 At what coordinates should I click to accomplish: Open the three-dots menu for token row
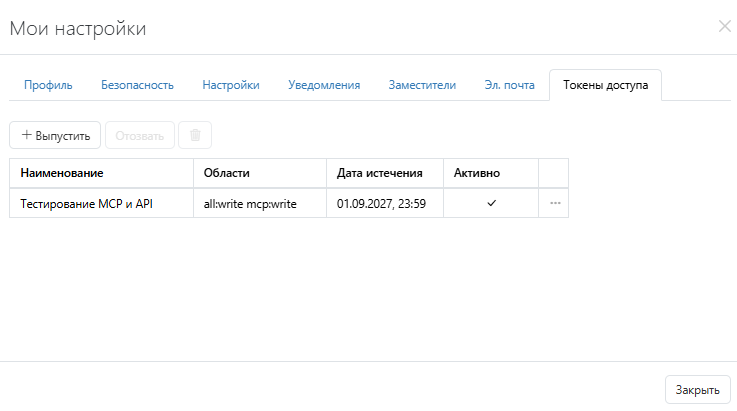click(x=555, y=203)
